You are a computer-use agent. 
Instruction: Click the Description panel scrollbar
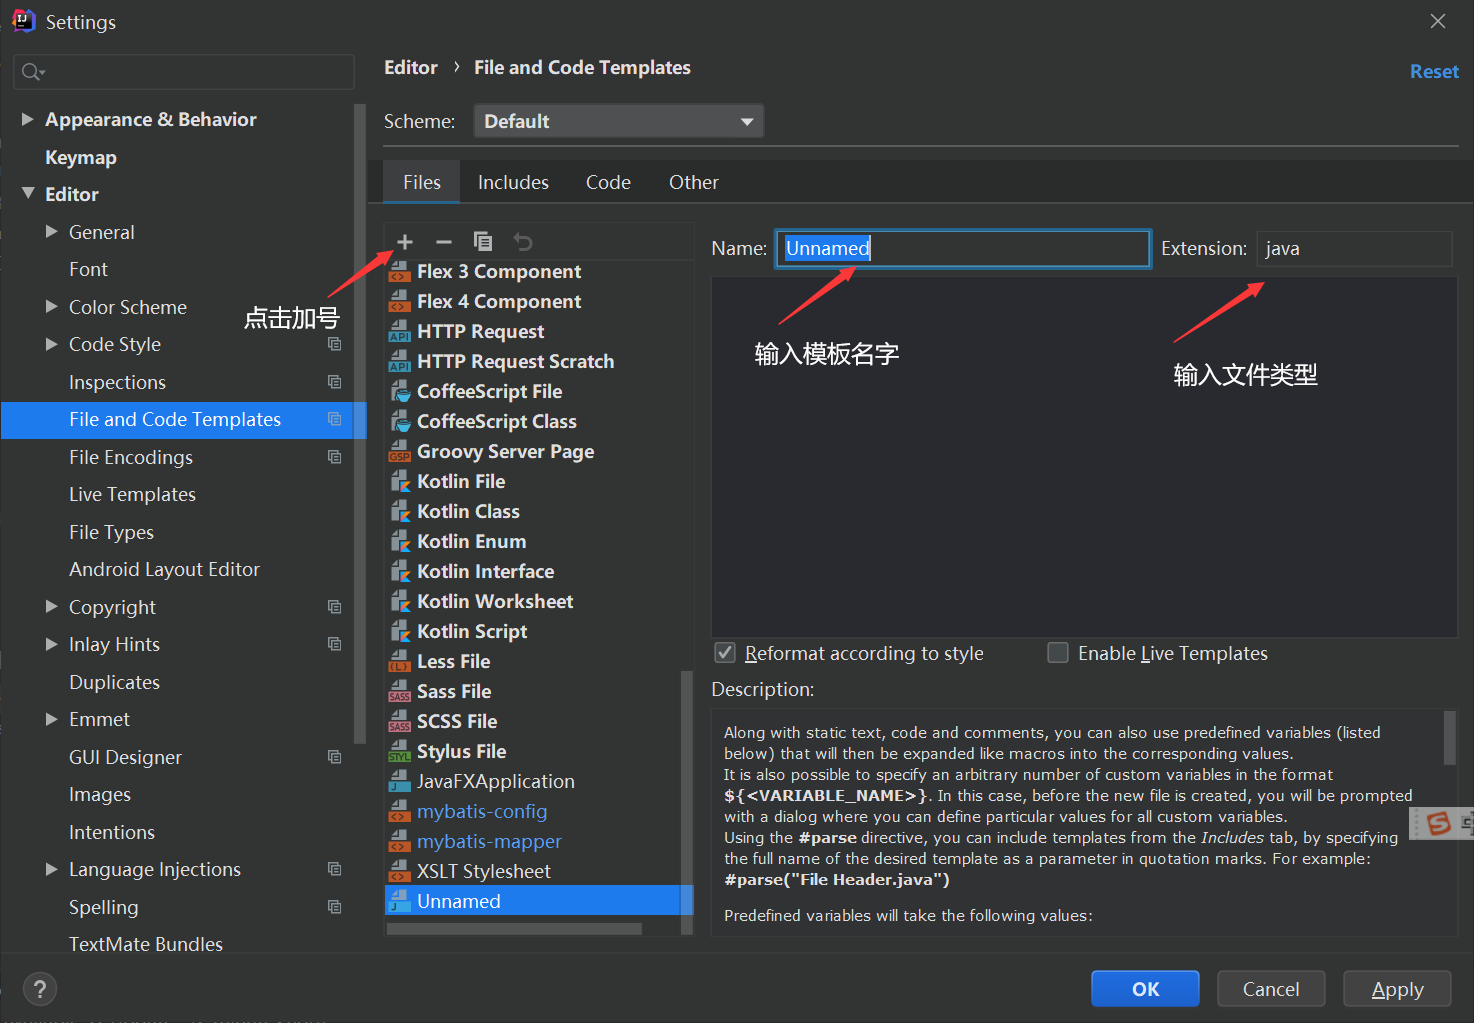tap(1449, 738)
